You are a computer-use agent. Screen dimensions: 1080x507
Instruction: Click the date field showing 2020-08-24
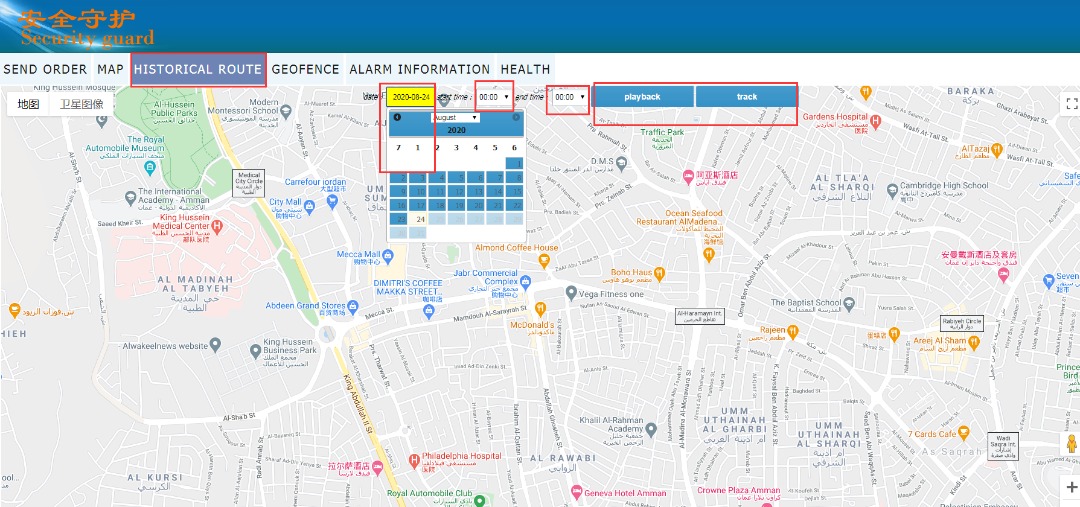pos(411,97)
